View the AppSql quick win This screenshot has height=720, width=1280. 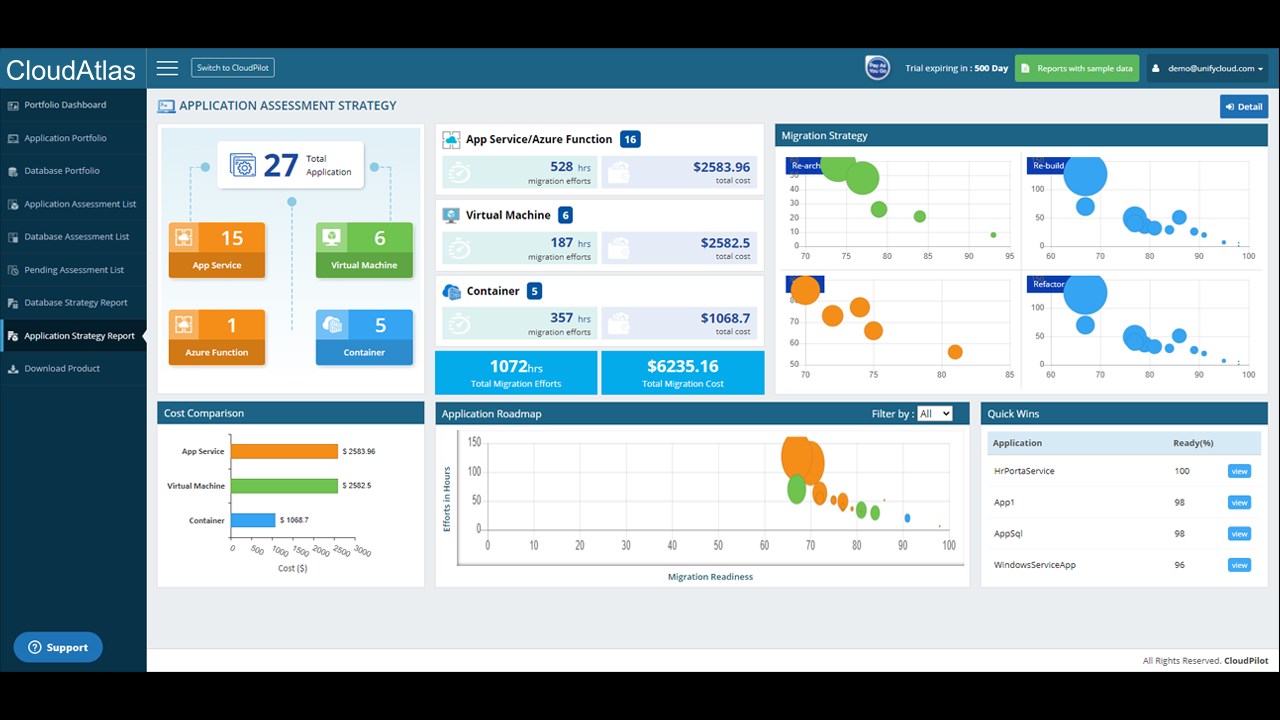1239,534
